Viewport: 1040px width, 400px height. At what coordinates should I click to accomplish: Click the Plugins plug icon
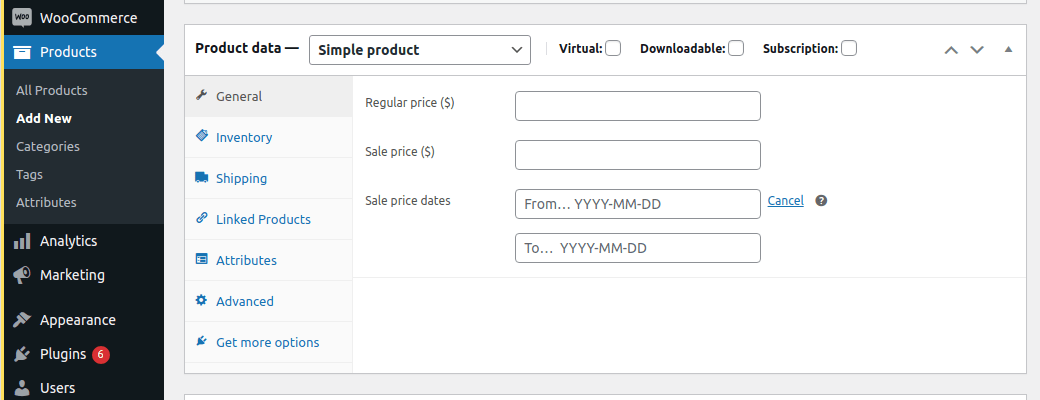point(22,354)
